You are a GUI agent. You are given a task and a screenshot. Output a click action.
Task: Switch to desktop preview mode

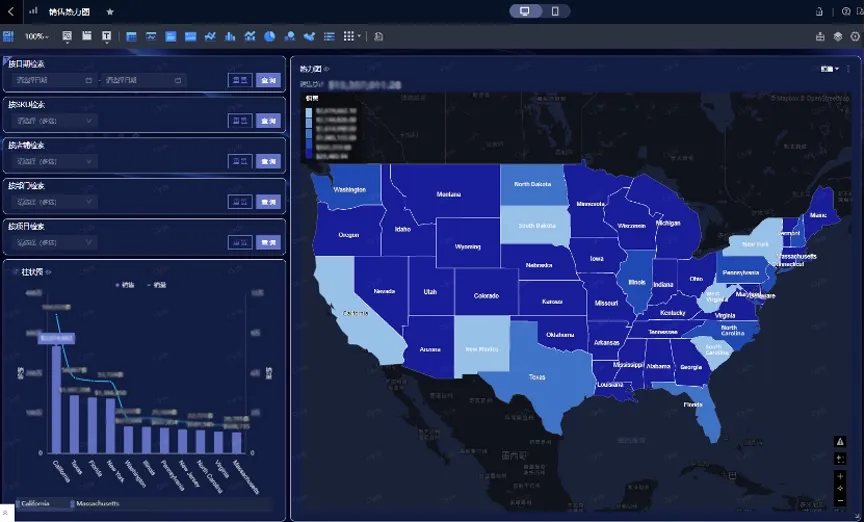pos(525,11)
